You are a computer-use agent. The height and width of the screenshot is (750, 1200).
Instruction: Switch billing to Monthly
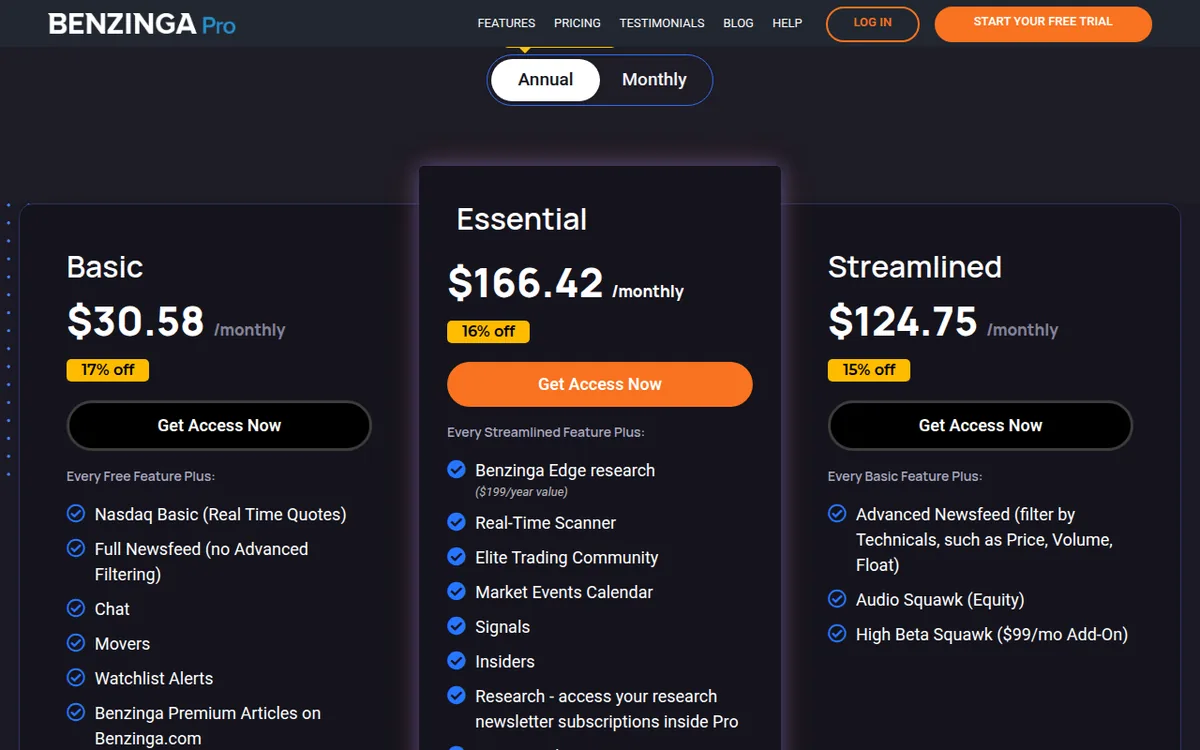(x=654, y=80)
